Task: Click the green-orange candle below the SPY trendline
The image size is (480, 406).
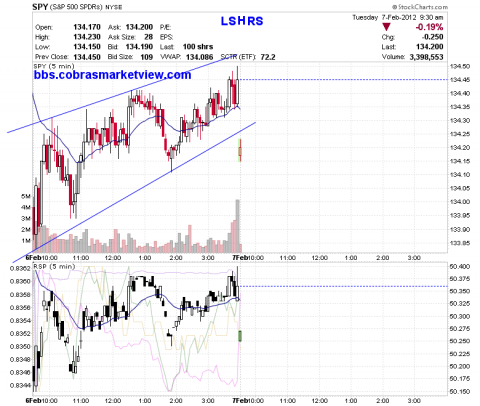Action: click(240, 151)
